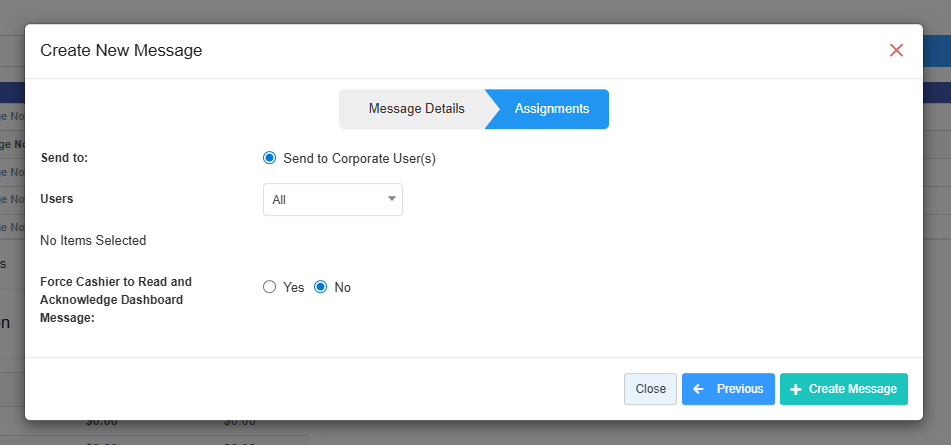The height and width of the screenshot is (445, 951).
Task: Click the Previous button
Action: pos(728,389)
